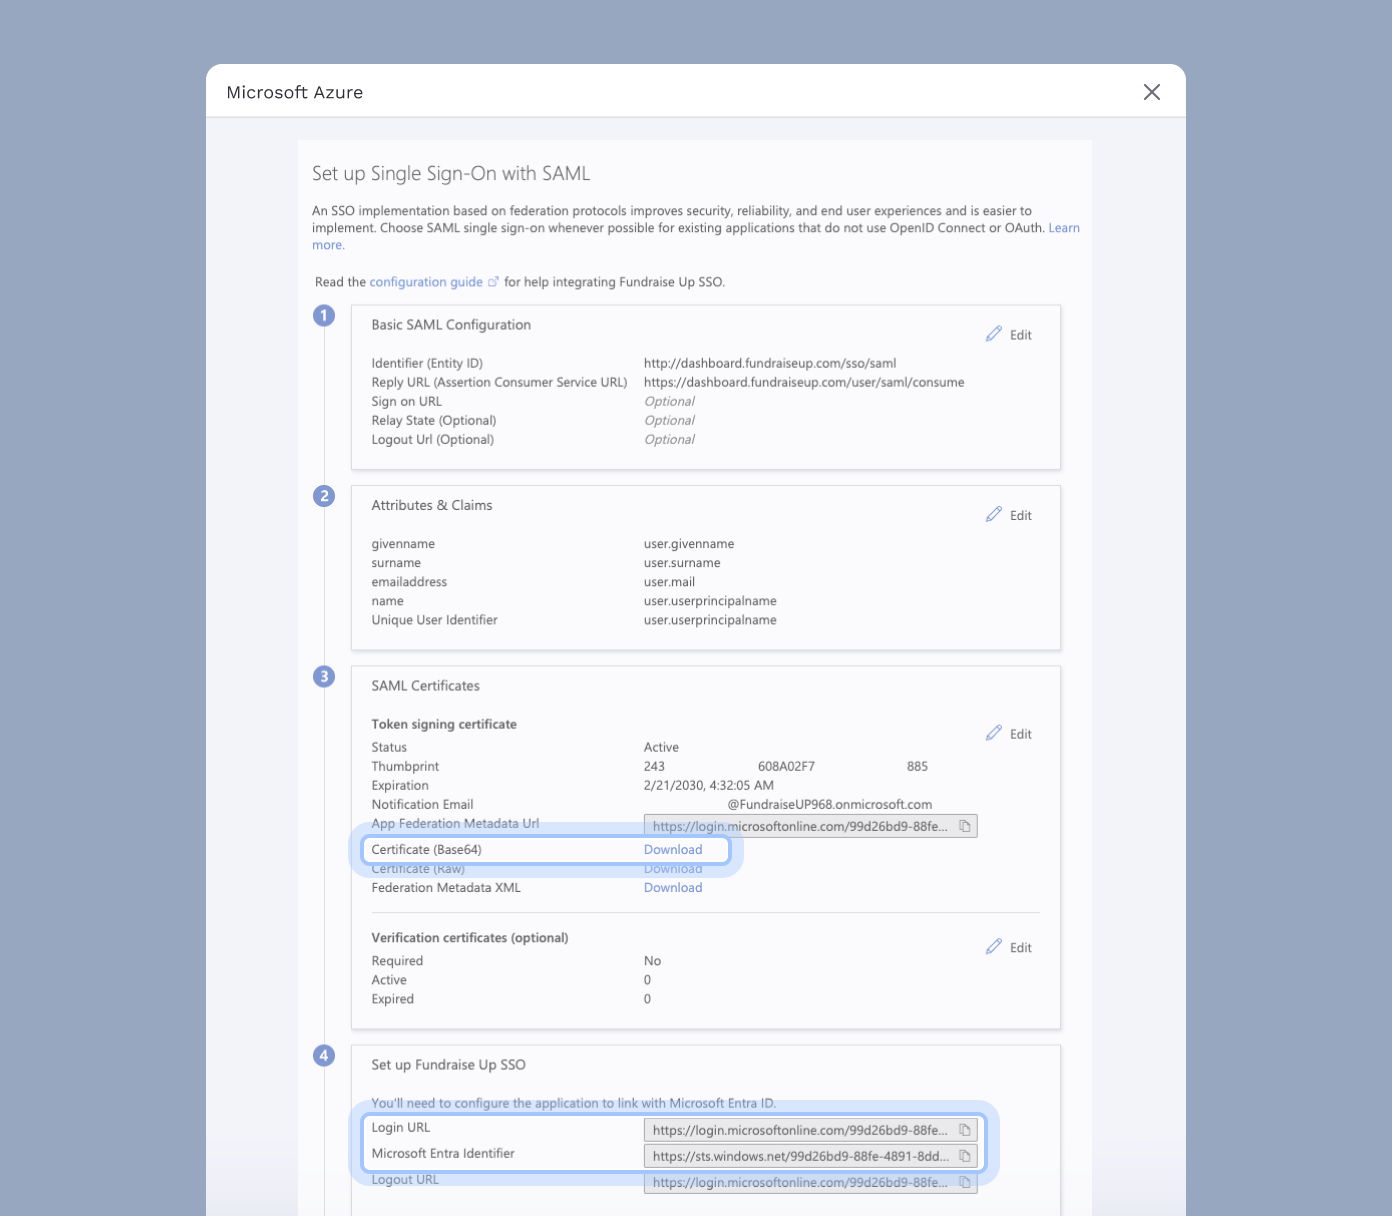1392x1216 pixels.
Task: Open the configuration guide link
Action: (426, 282)
